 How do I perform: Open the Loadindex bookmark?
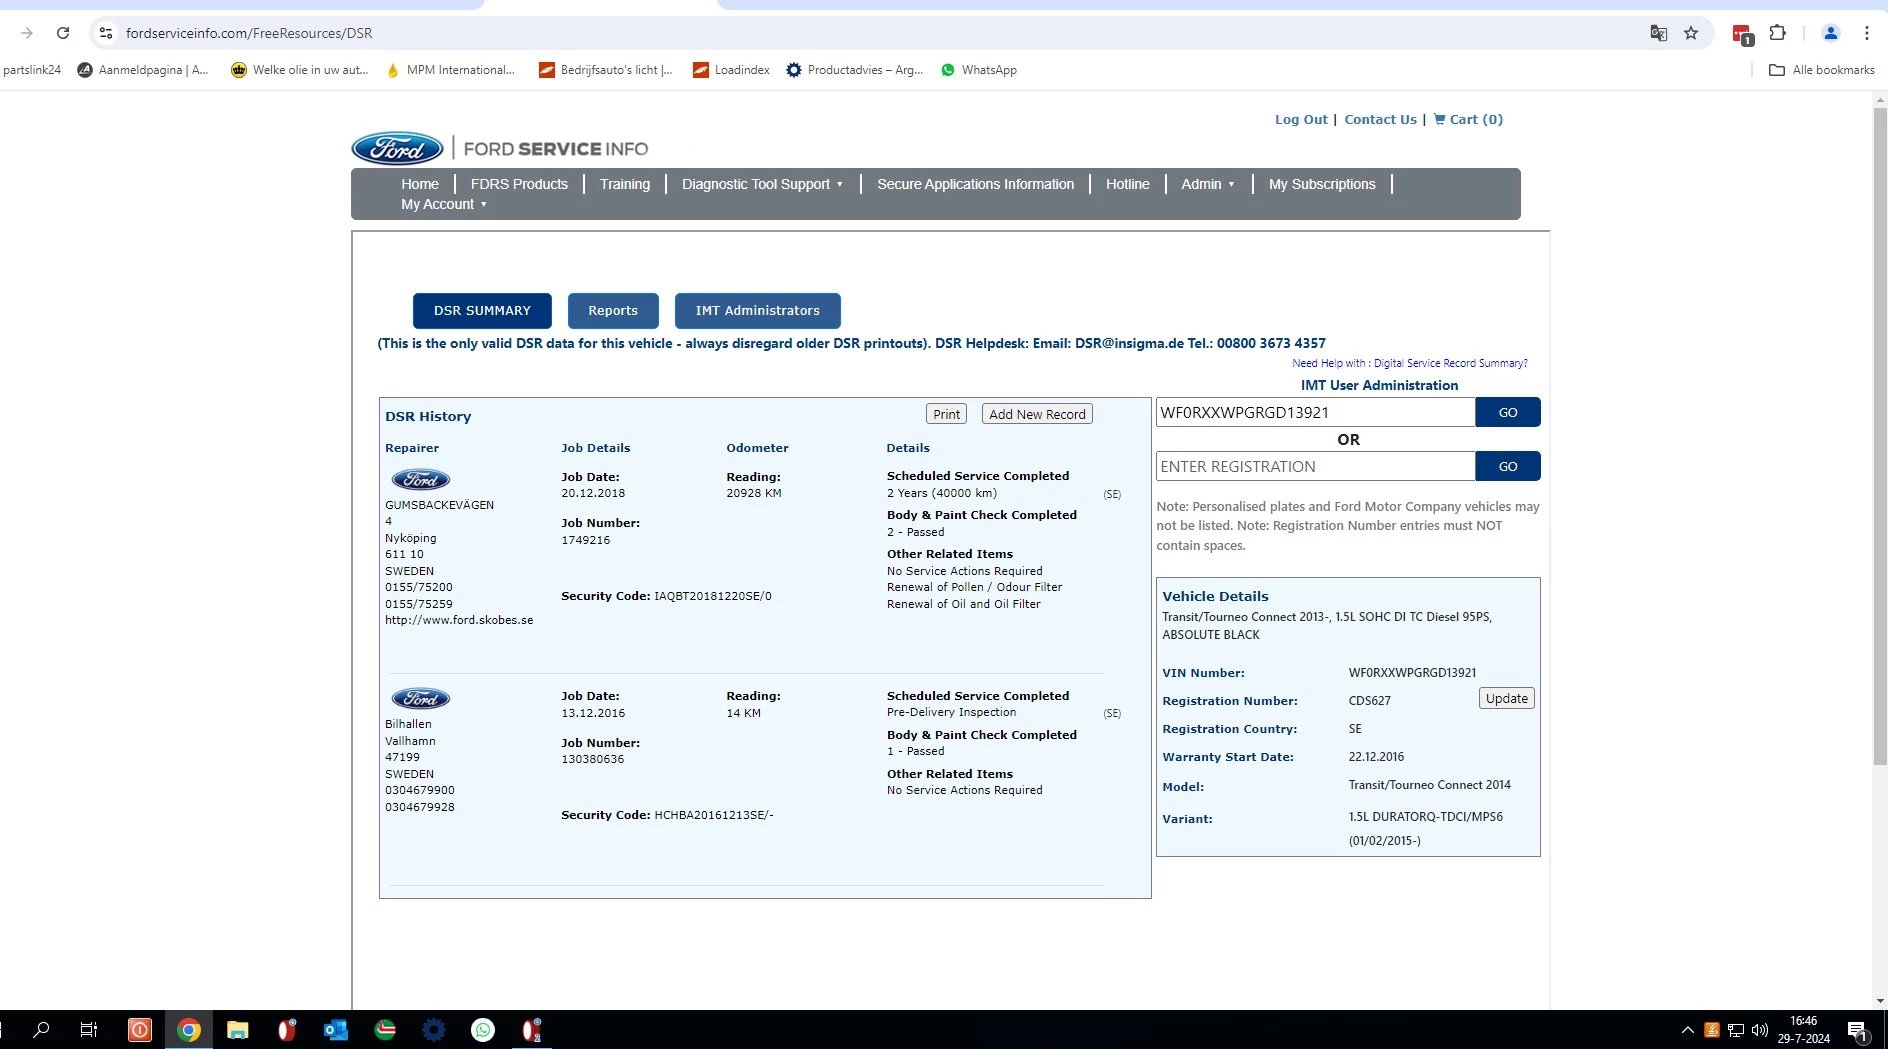pos(731,70)
